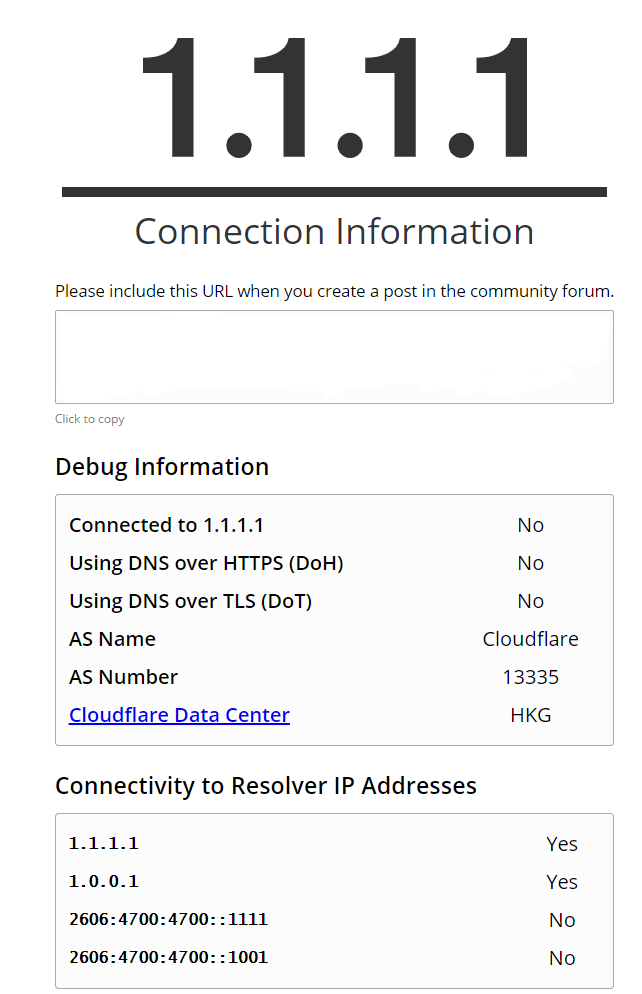The width and height of the screenshot is (642, 994).
Task: Click the HKG data center code
Action: pyautogui.click(x=530, y=715)
